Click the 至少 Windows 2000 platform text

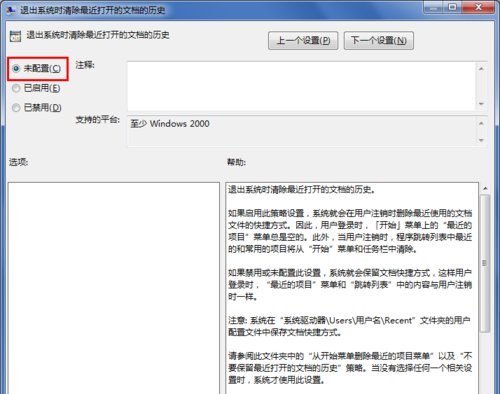pyautogui.click(x=170, y=124)
